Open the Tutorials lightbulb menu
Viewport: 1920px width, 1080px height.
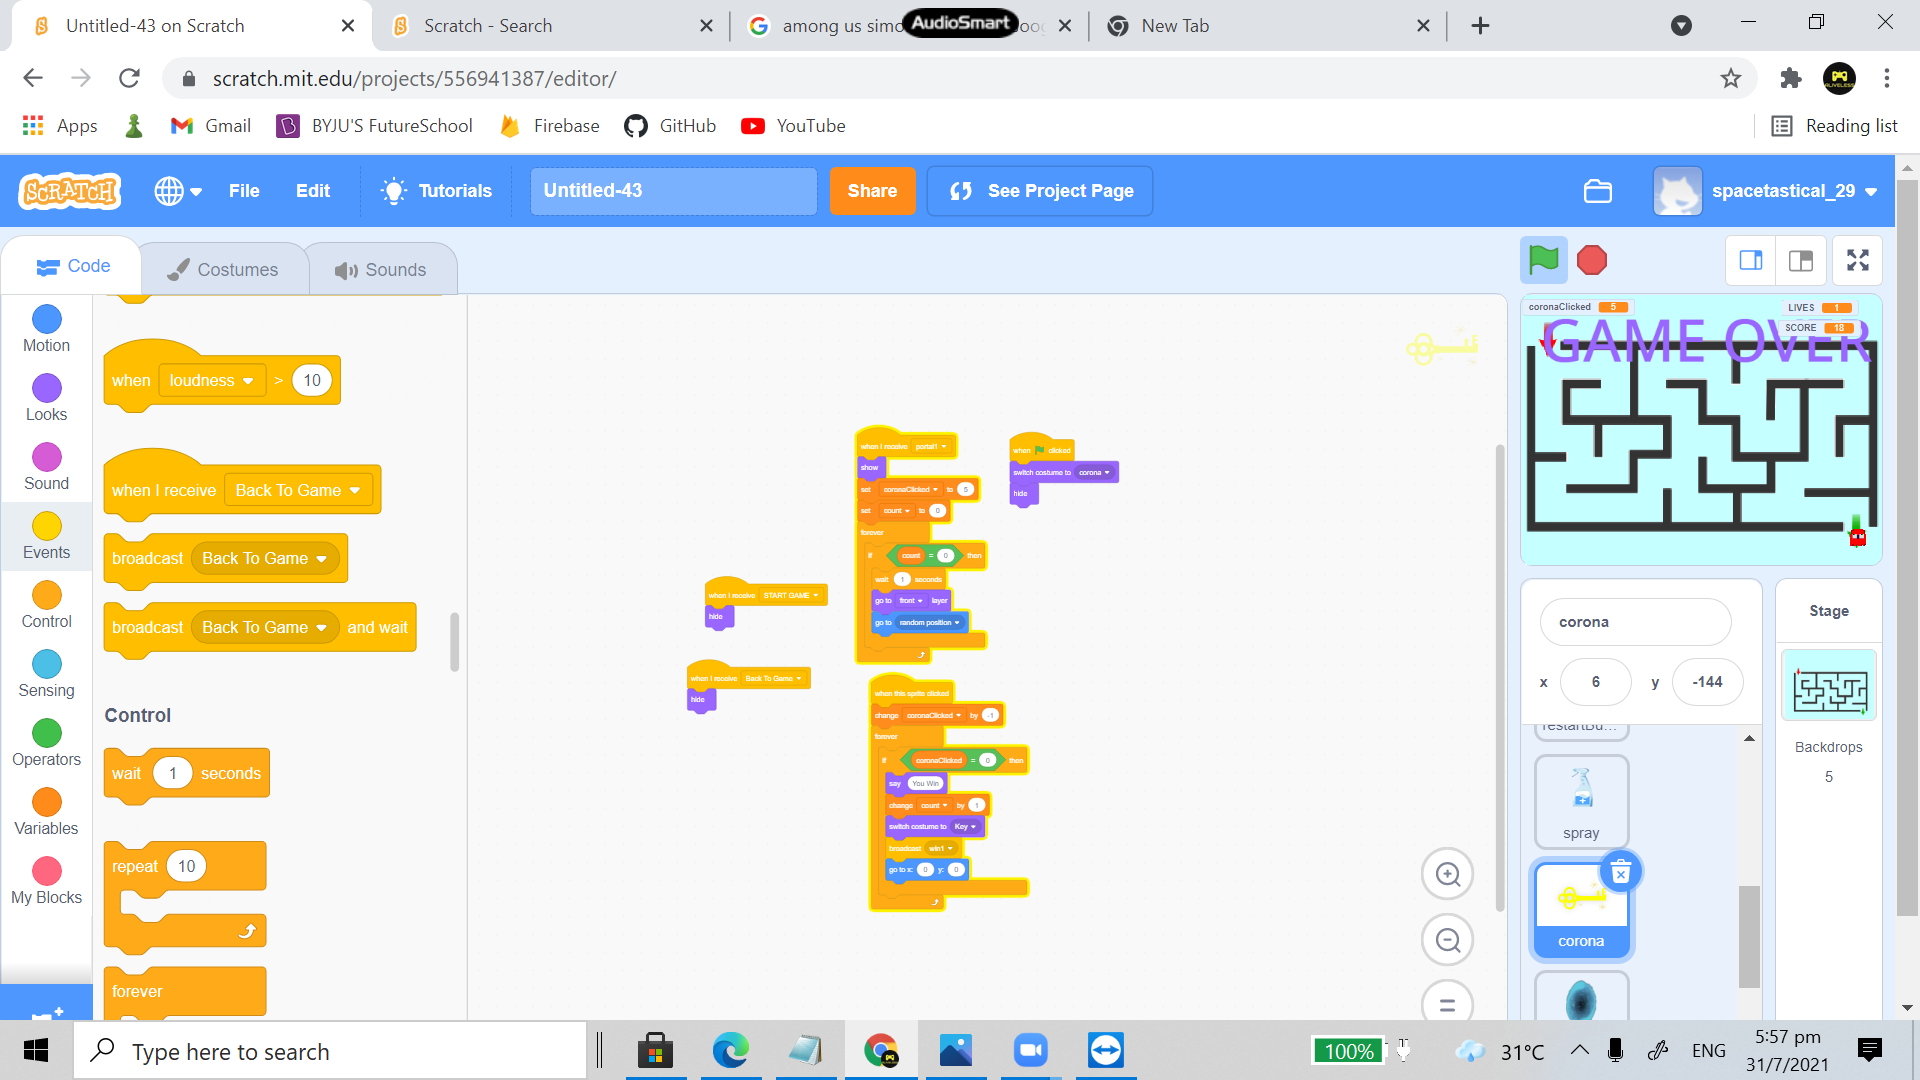437,191
